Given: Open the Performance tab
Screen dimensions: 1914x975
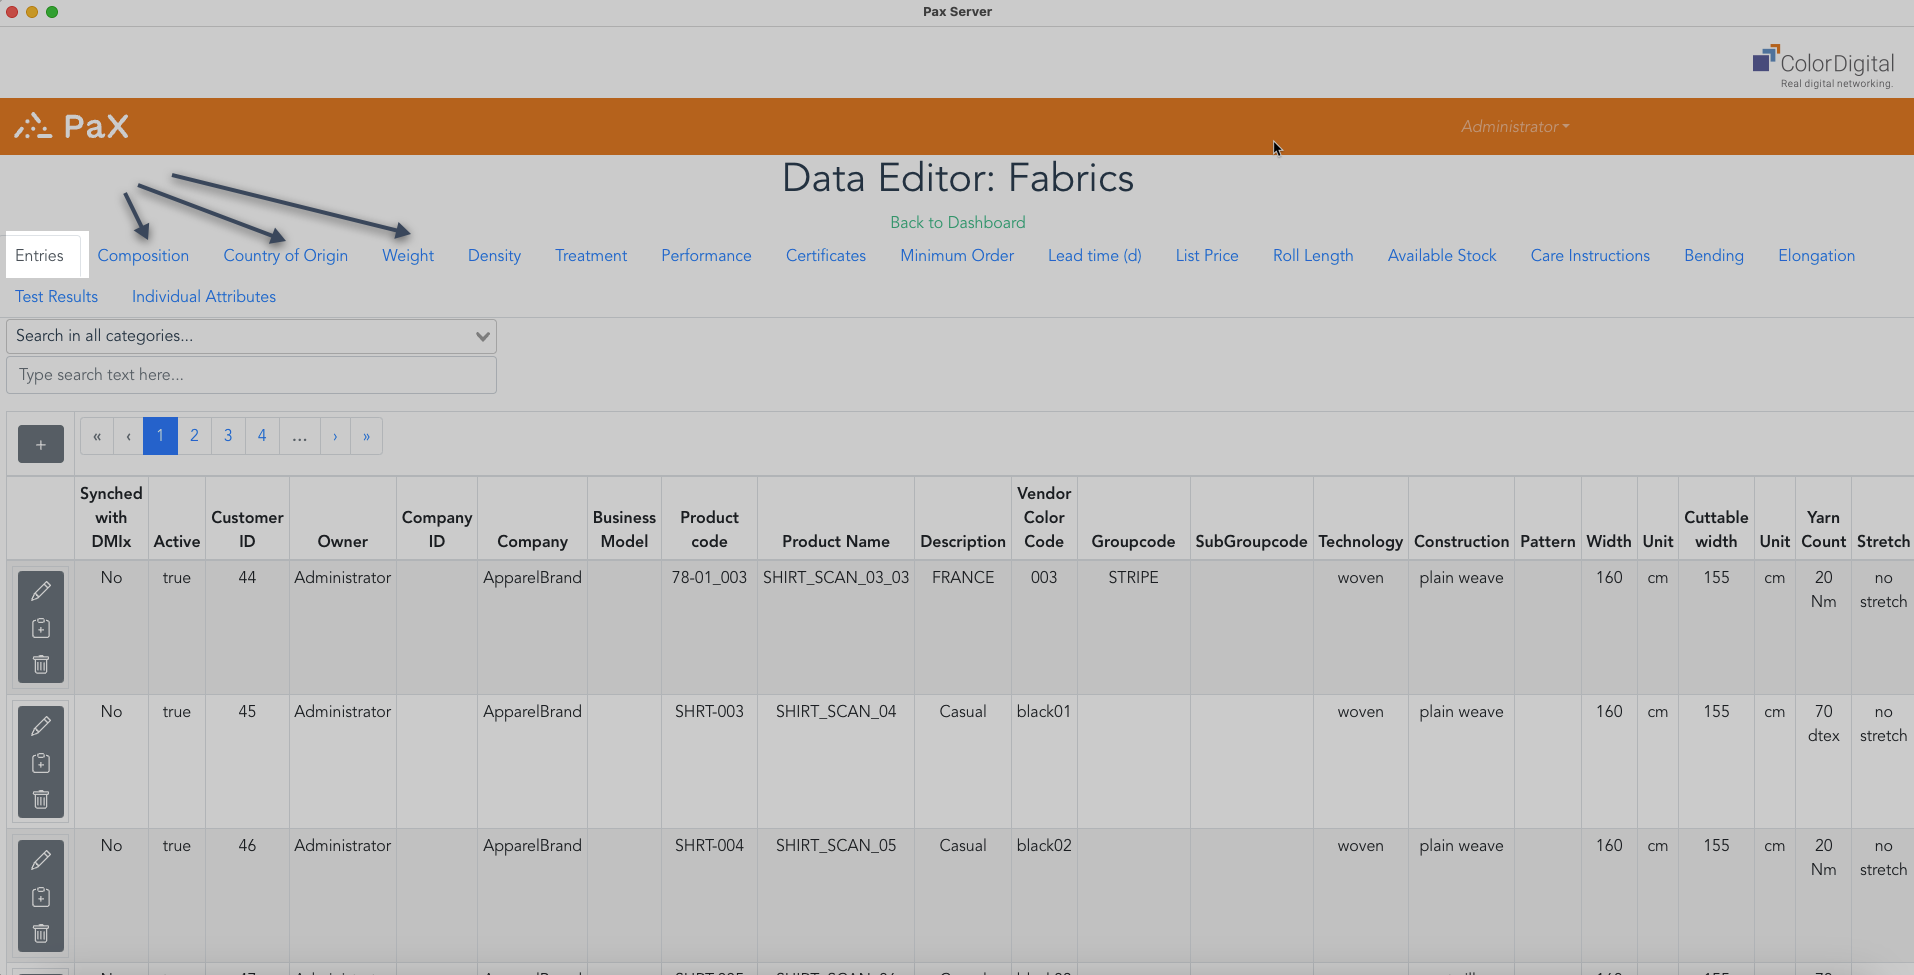Looking at the screenshot, I should [x=706, y=256].
